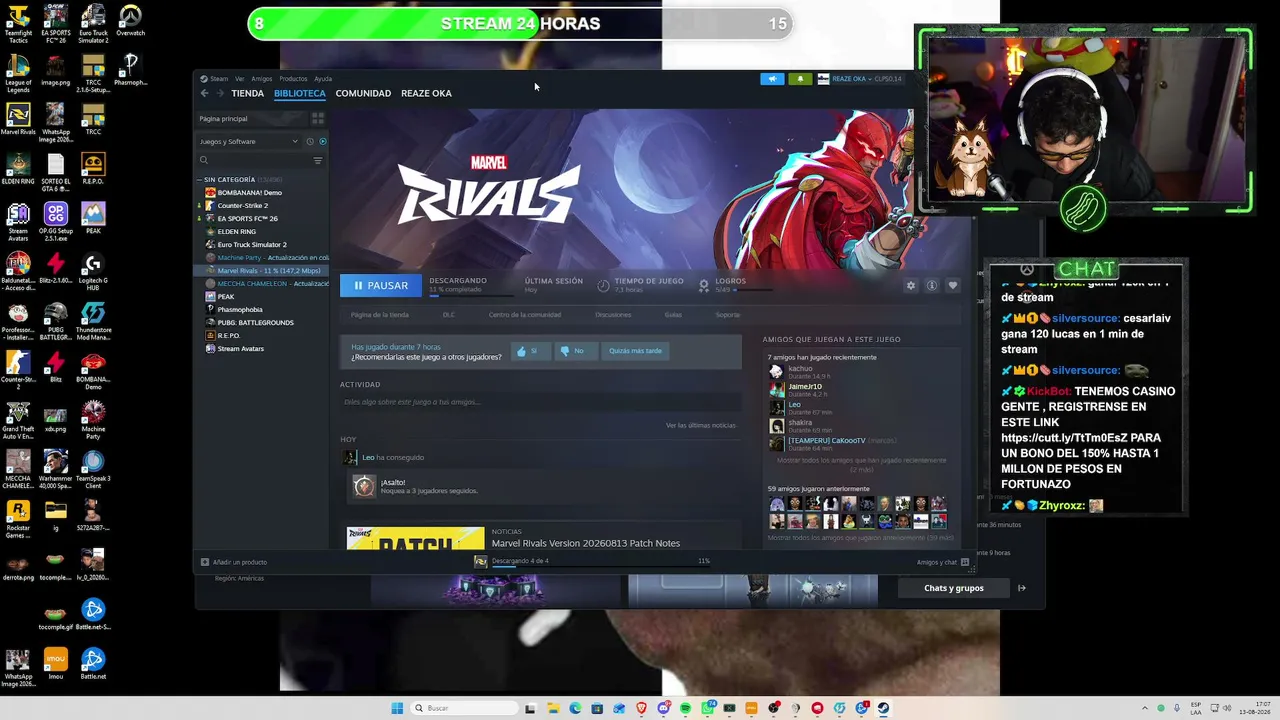Toggle the ready-to-play filter icon

tap(322, 141)
